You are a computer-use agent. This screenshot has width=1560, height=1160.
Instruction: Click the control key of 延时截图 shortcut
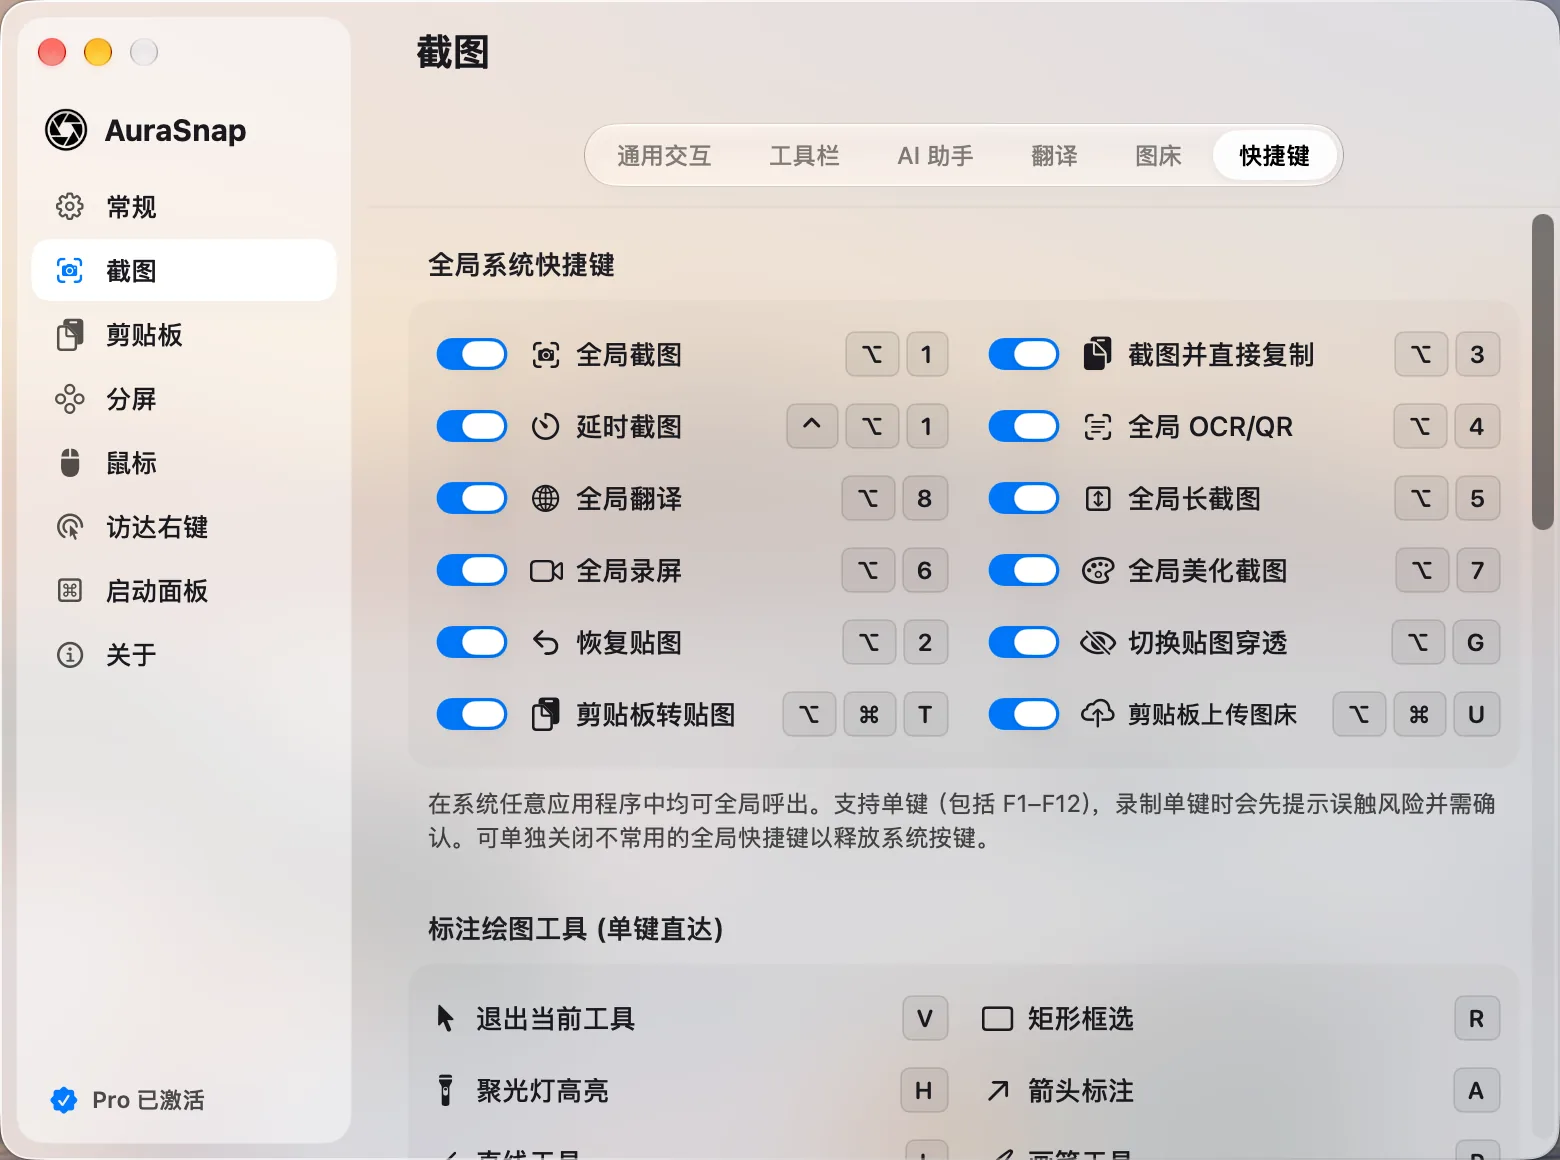[812, 426]
